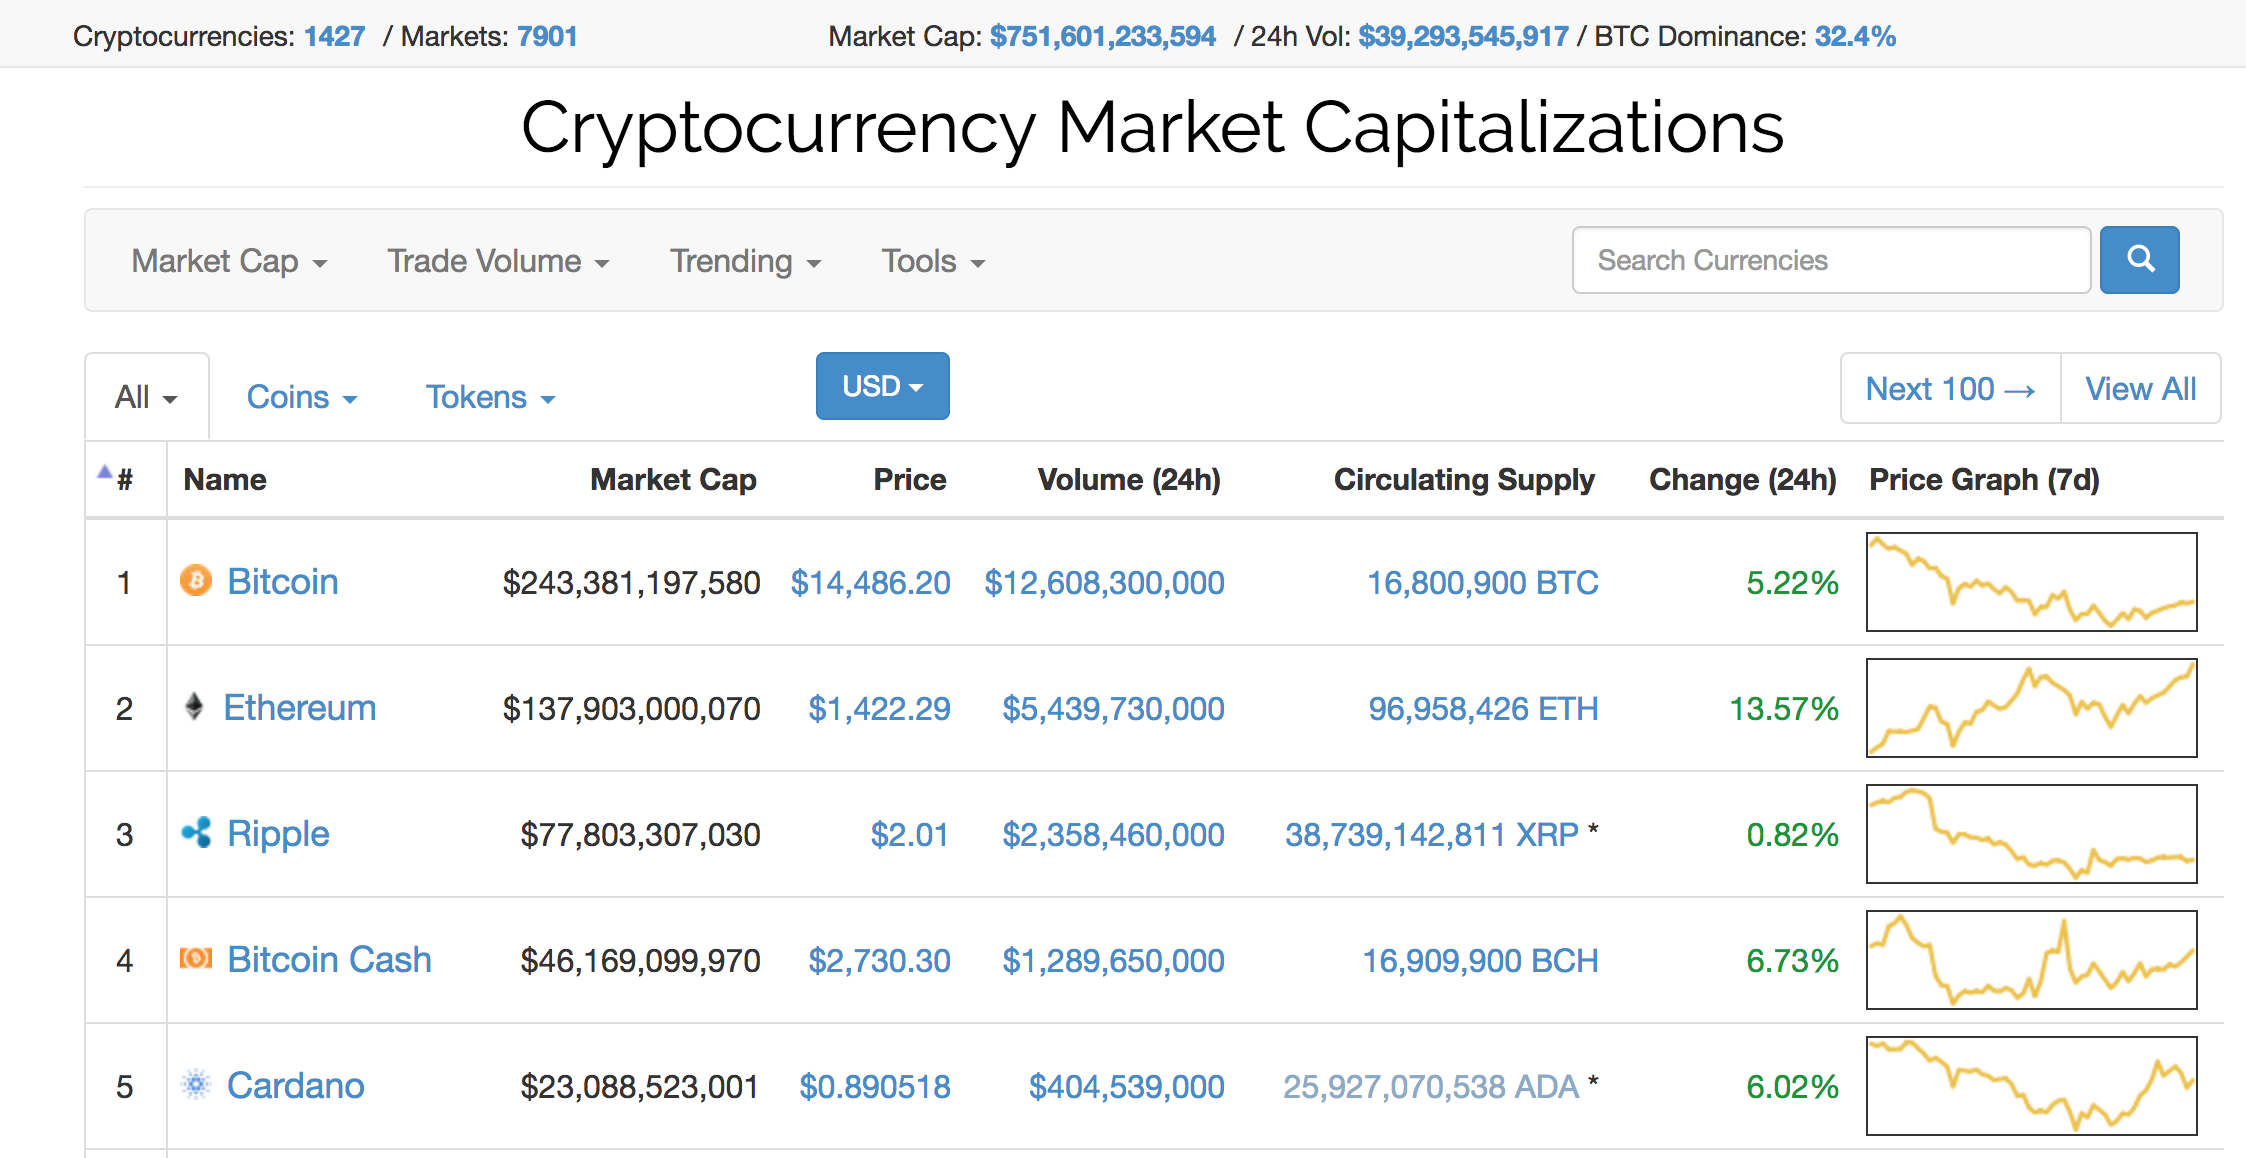
Task: Sort table by Name column header
Action: coord(225,479)
